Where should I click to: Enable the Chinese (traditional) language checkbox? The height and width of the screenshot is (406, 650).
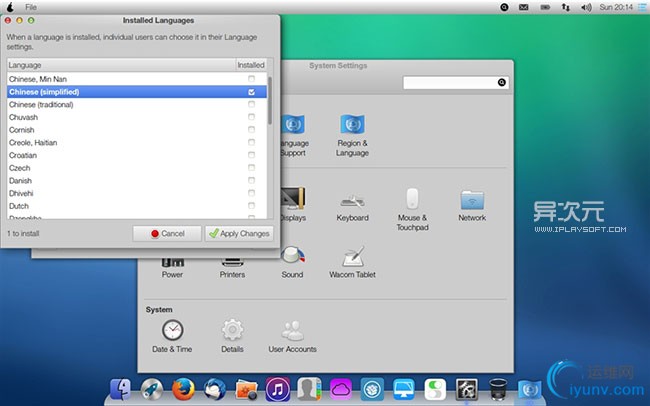pyautogui.click(x=251, y=105)
